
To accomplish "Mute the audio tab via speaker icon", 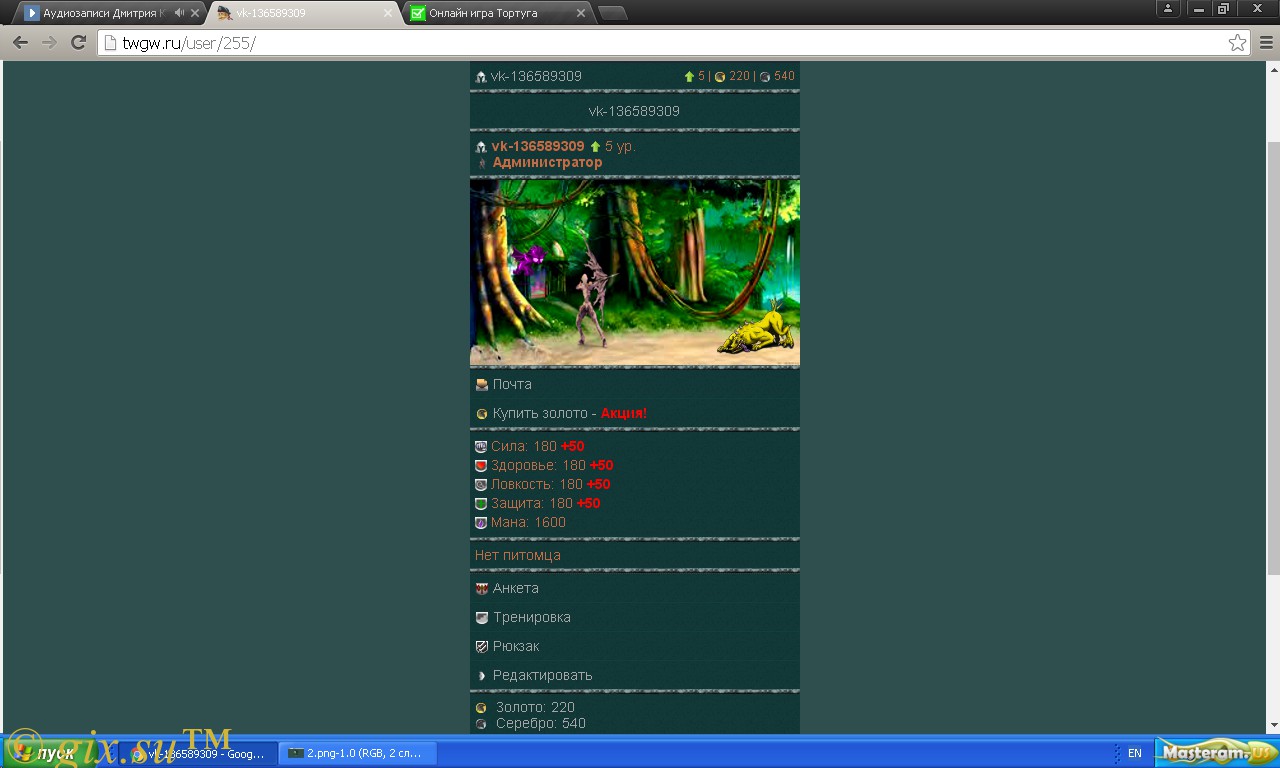I will point(179,13).
